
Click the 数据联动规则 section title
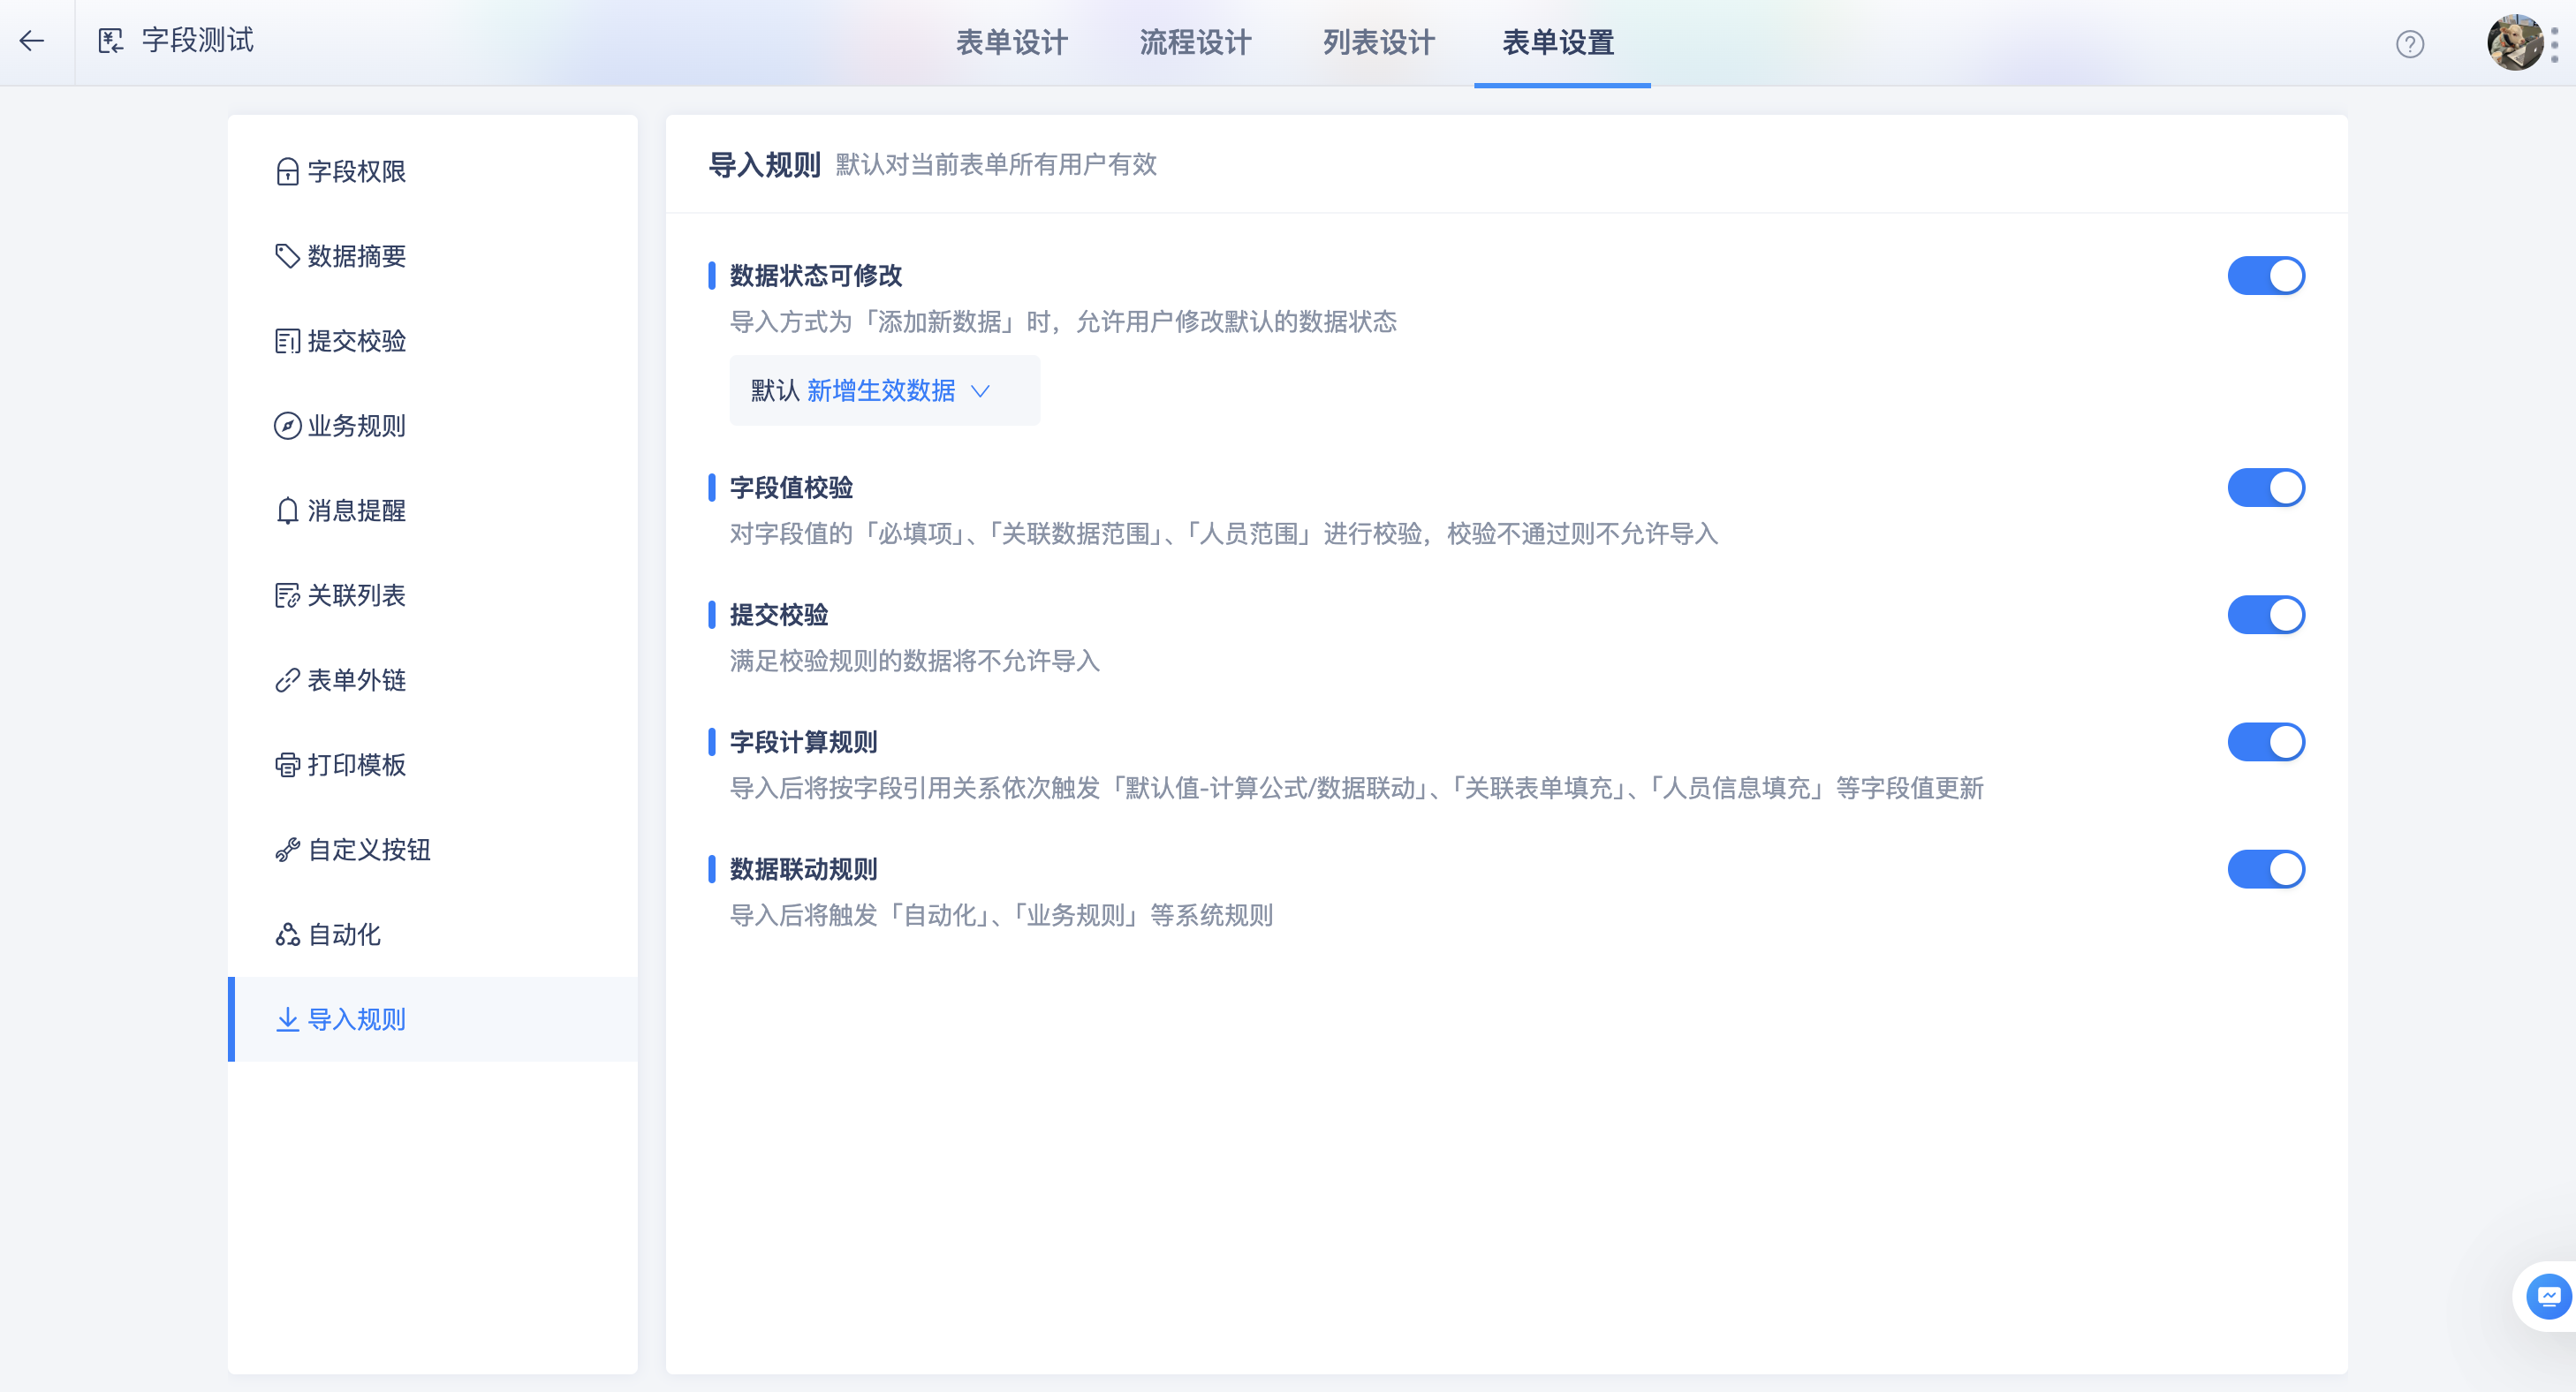point(804,869)
